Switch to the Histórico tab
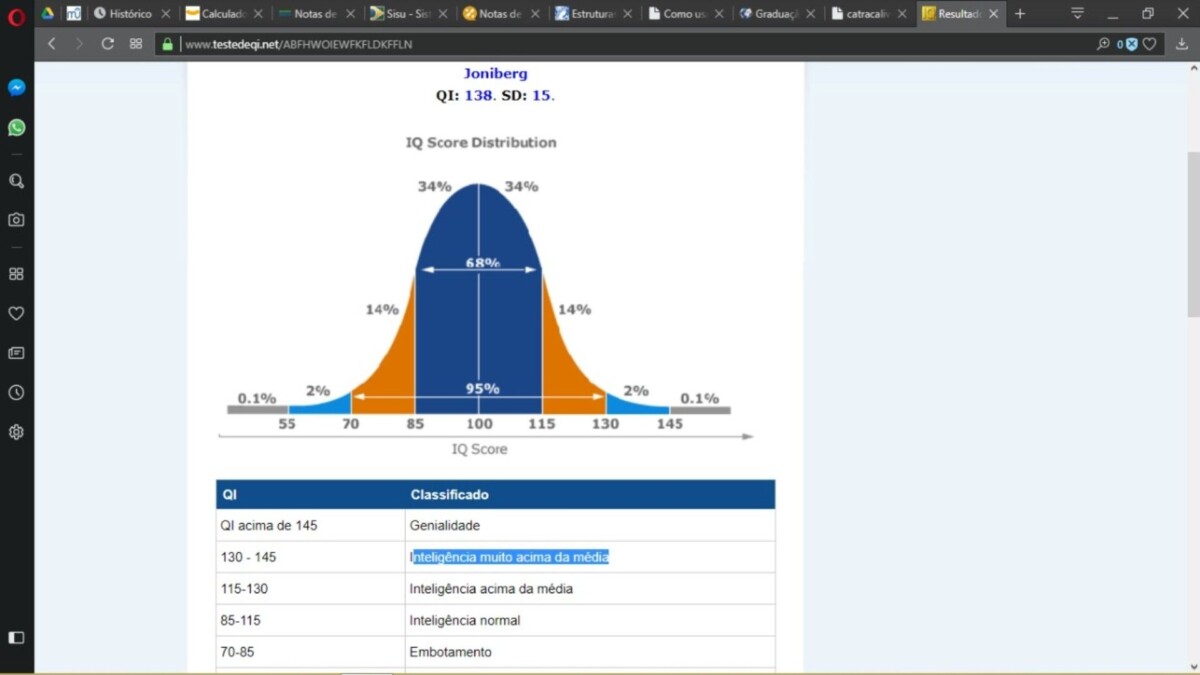Image resolution: width=1200 pixels, height=675 pixels. 130,14
